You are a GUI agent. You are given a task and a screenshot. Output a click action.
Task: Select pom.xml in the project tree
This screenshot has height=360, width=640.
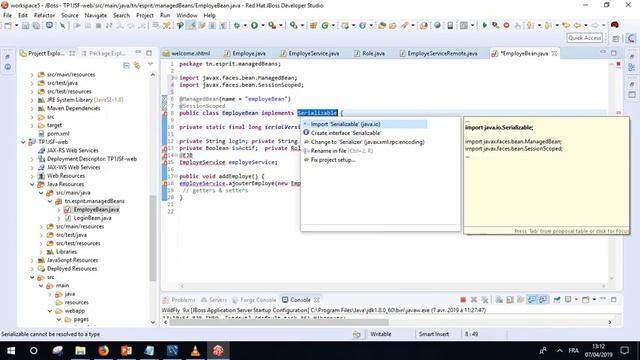pyautogui.click(x=58, y=134)
